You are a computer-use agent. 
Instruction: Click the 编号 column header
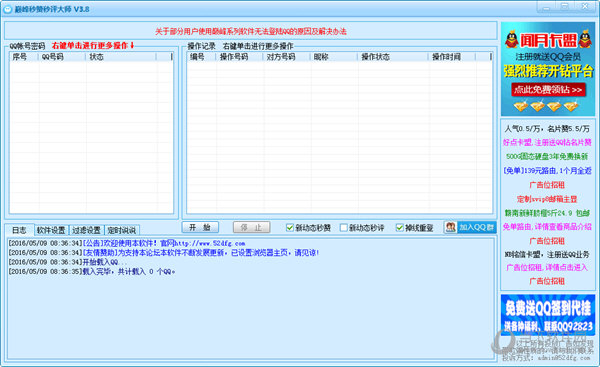coord(202,57)
